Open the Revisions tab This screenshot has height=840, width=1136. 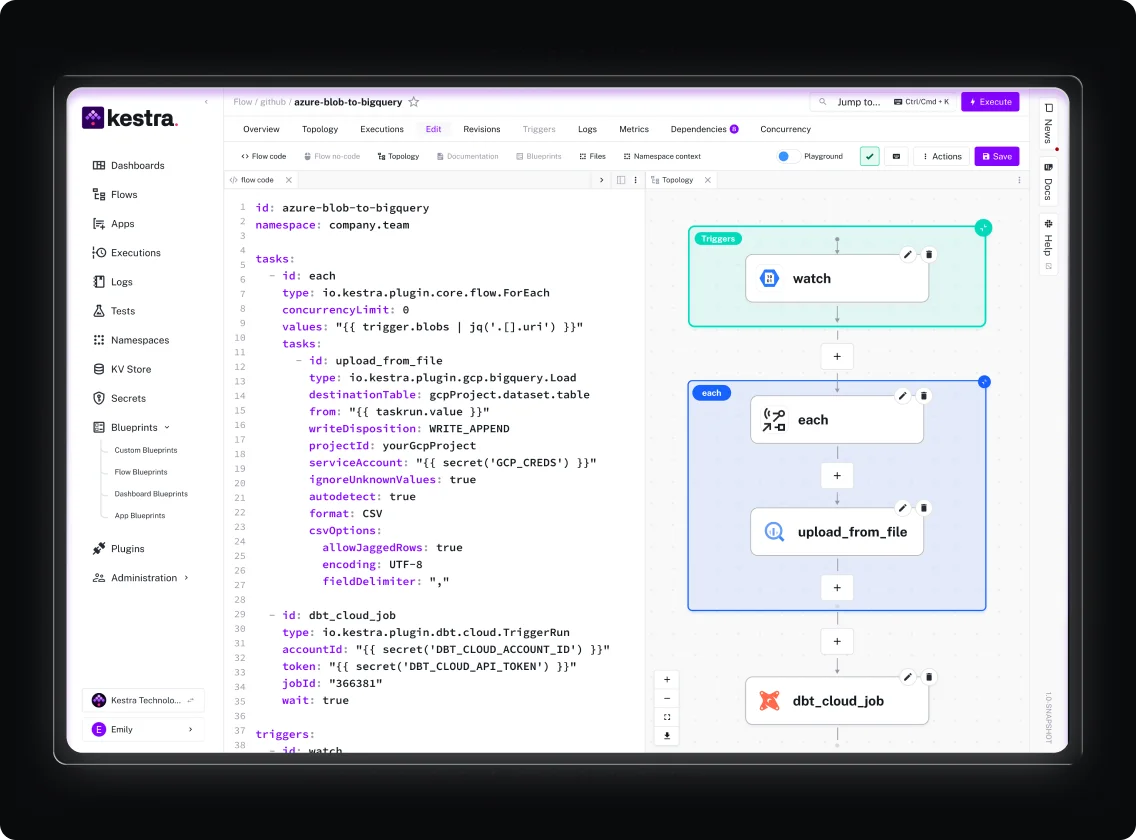(482, 129)
